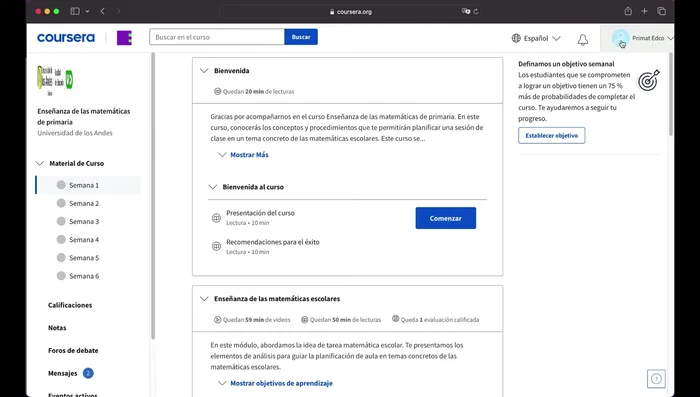Screen dimensions: 700x397
Task: Open Semana 5 in sidebar
Action: tap(84, 258)
